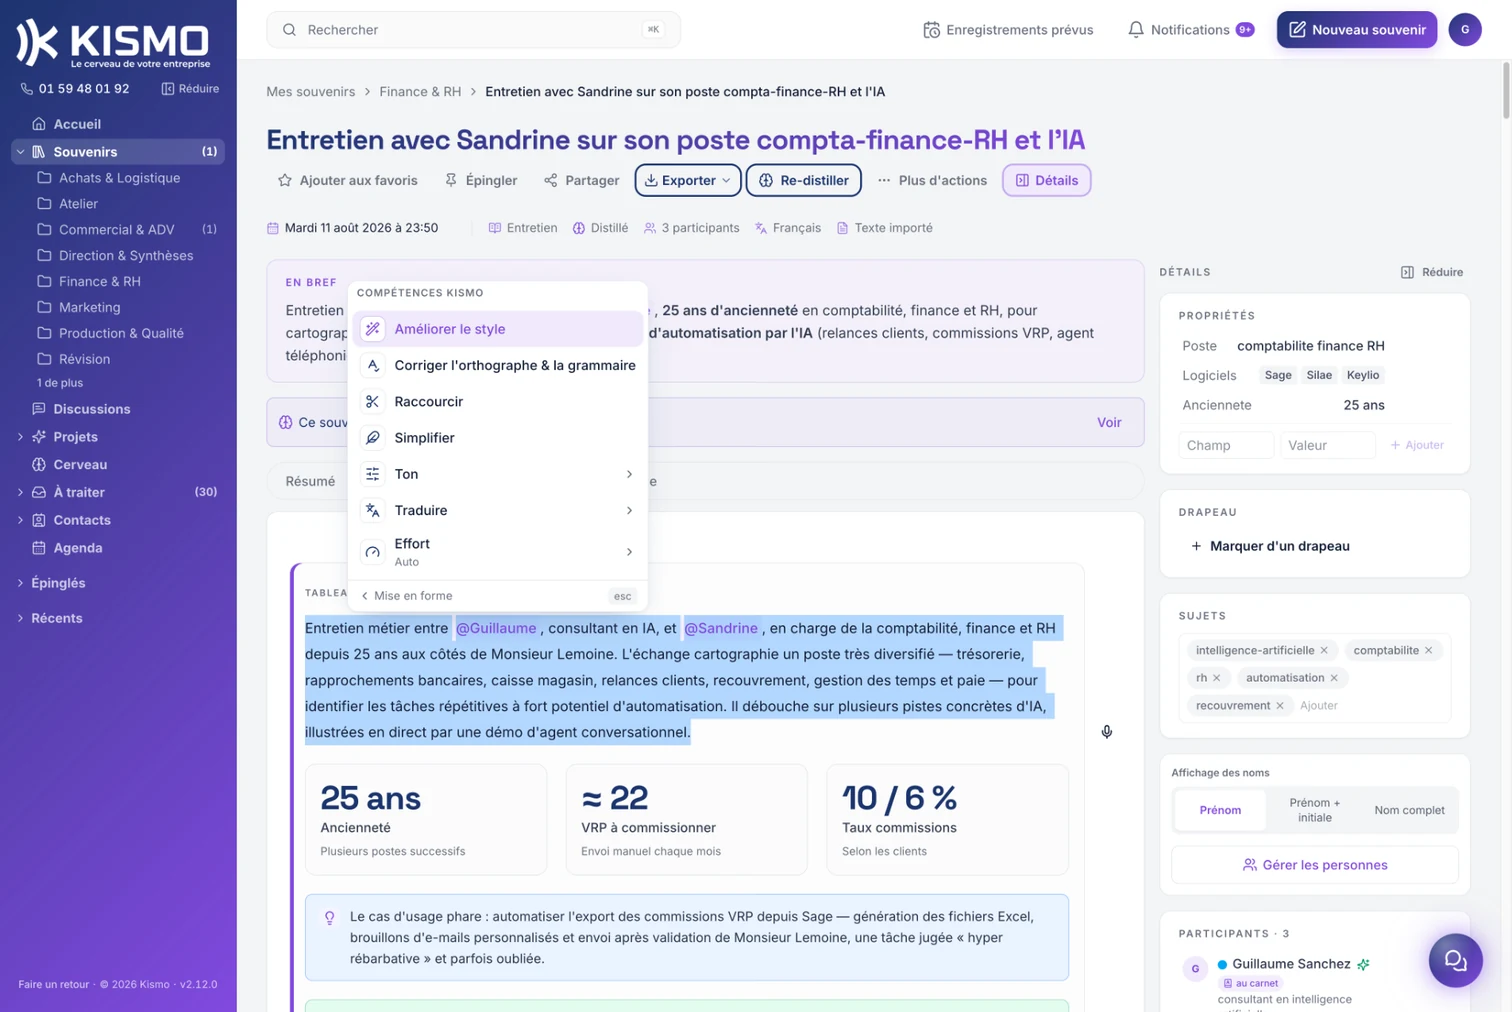This screenshot has width=1512, height=1012.
Task: Open the Traduire submenu
Action: click(x=497, y=511)
